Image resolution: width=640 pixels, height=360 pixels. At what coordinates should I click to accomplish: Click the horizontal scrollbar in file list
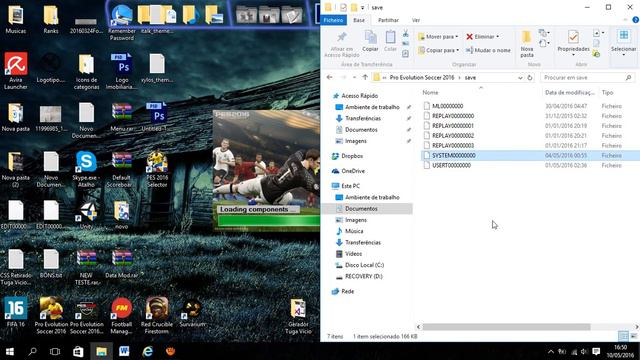506,327
